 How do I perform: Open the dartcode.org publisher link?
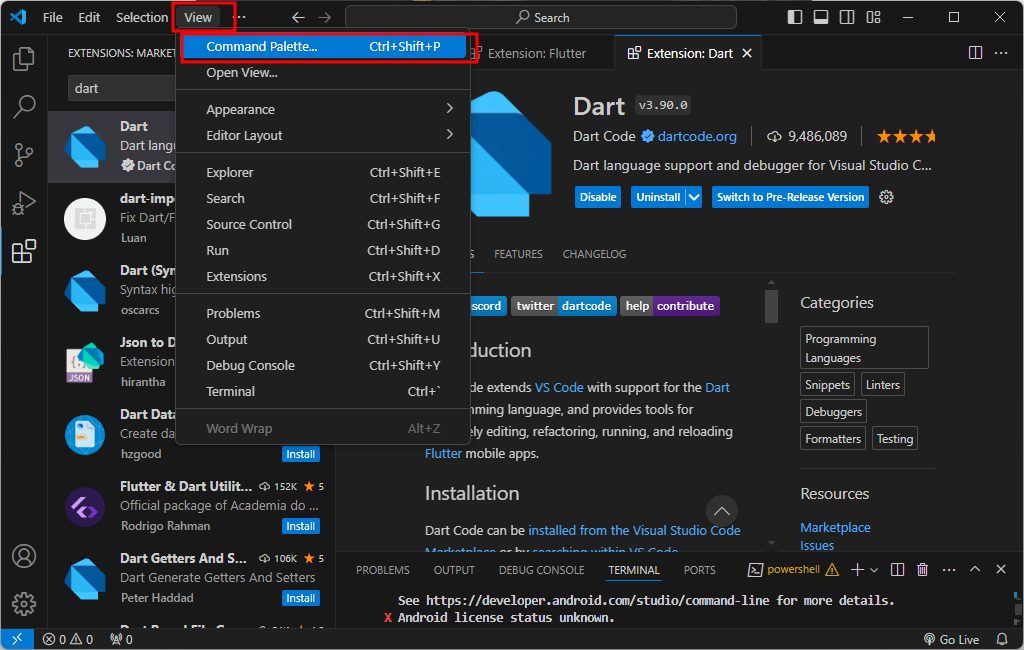[697, 136]
